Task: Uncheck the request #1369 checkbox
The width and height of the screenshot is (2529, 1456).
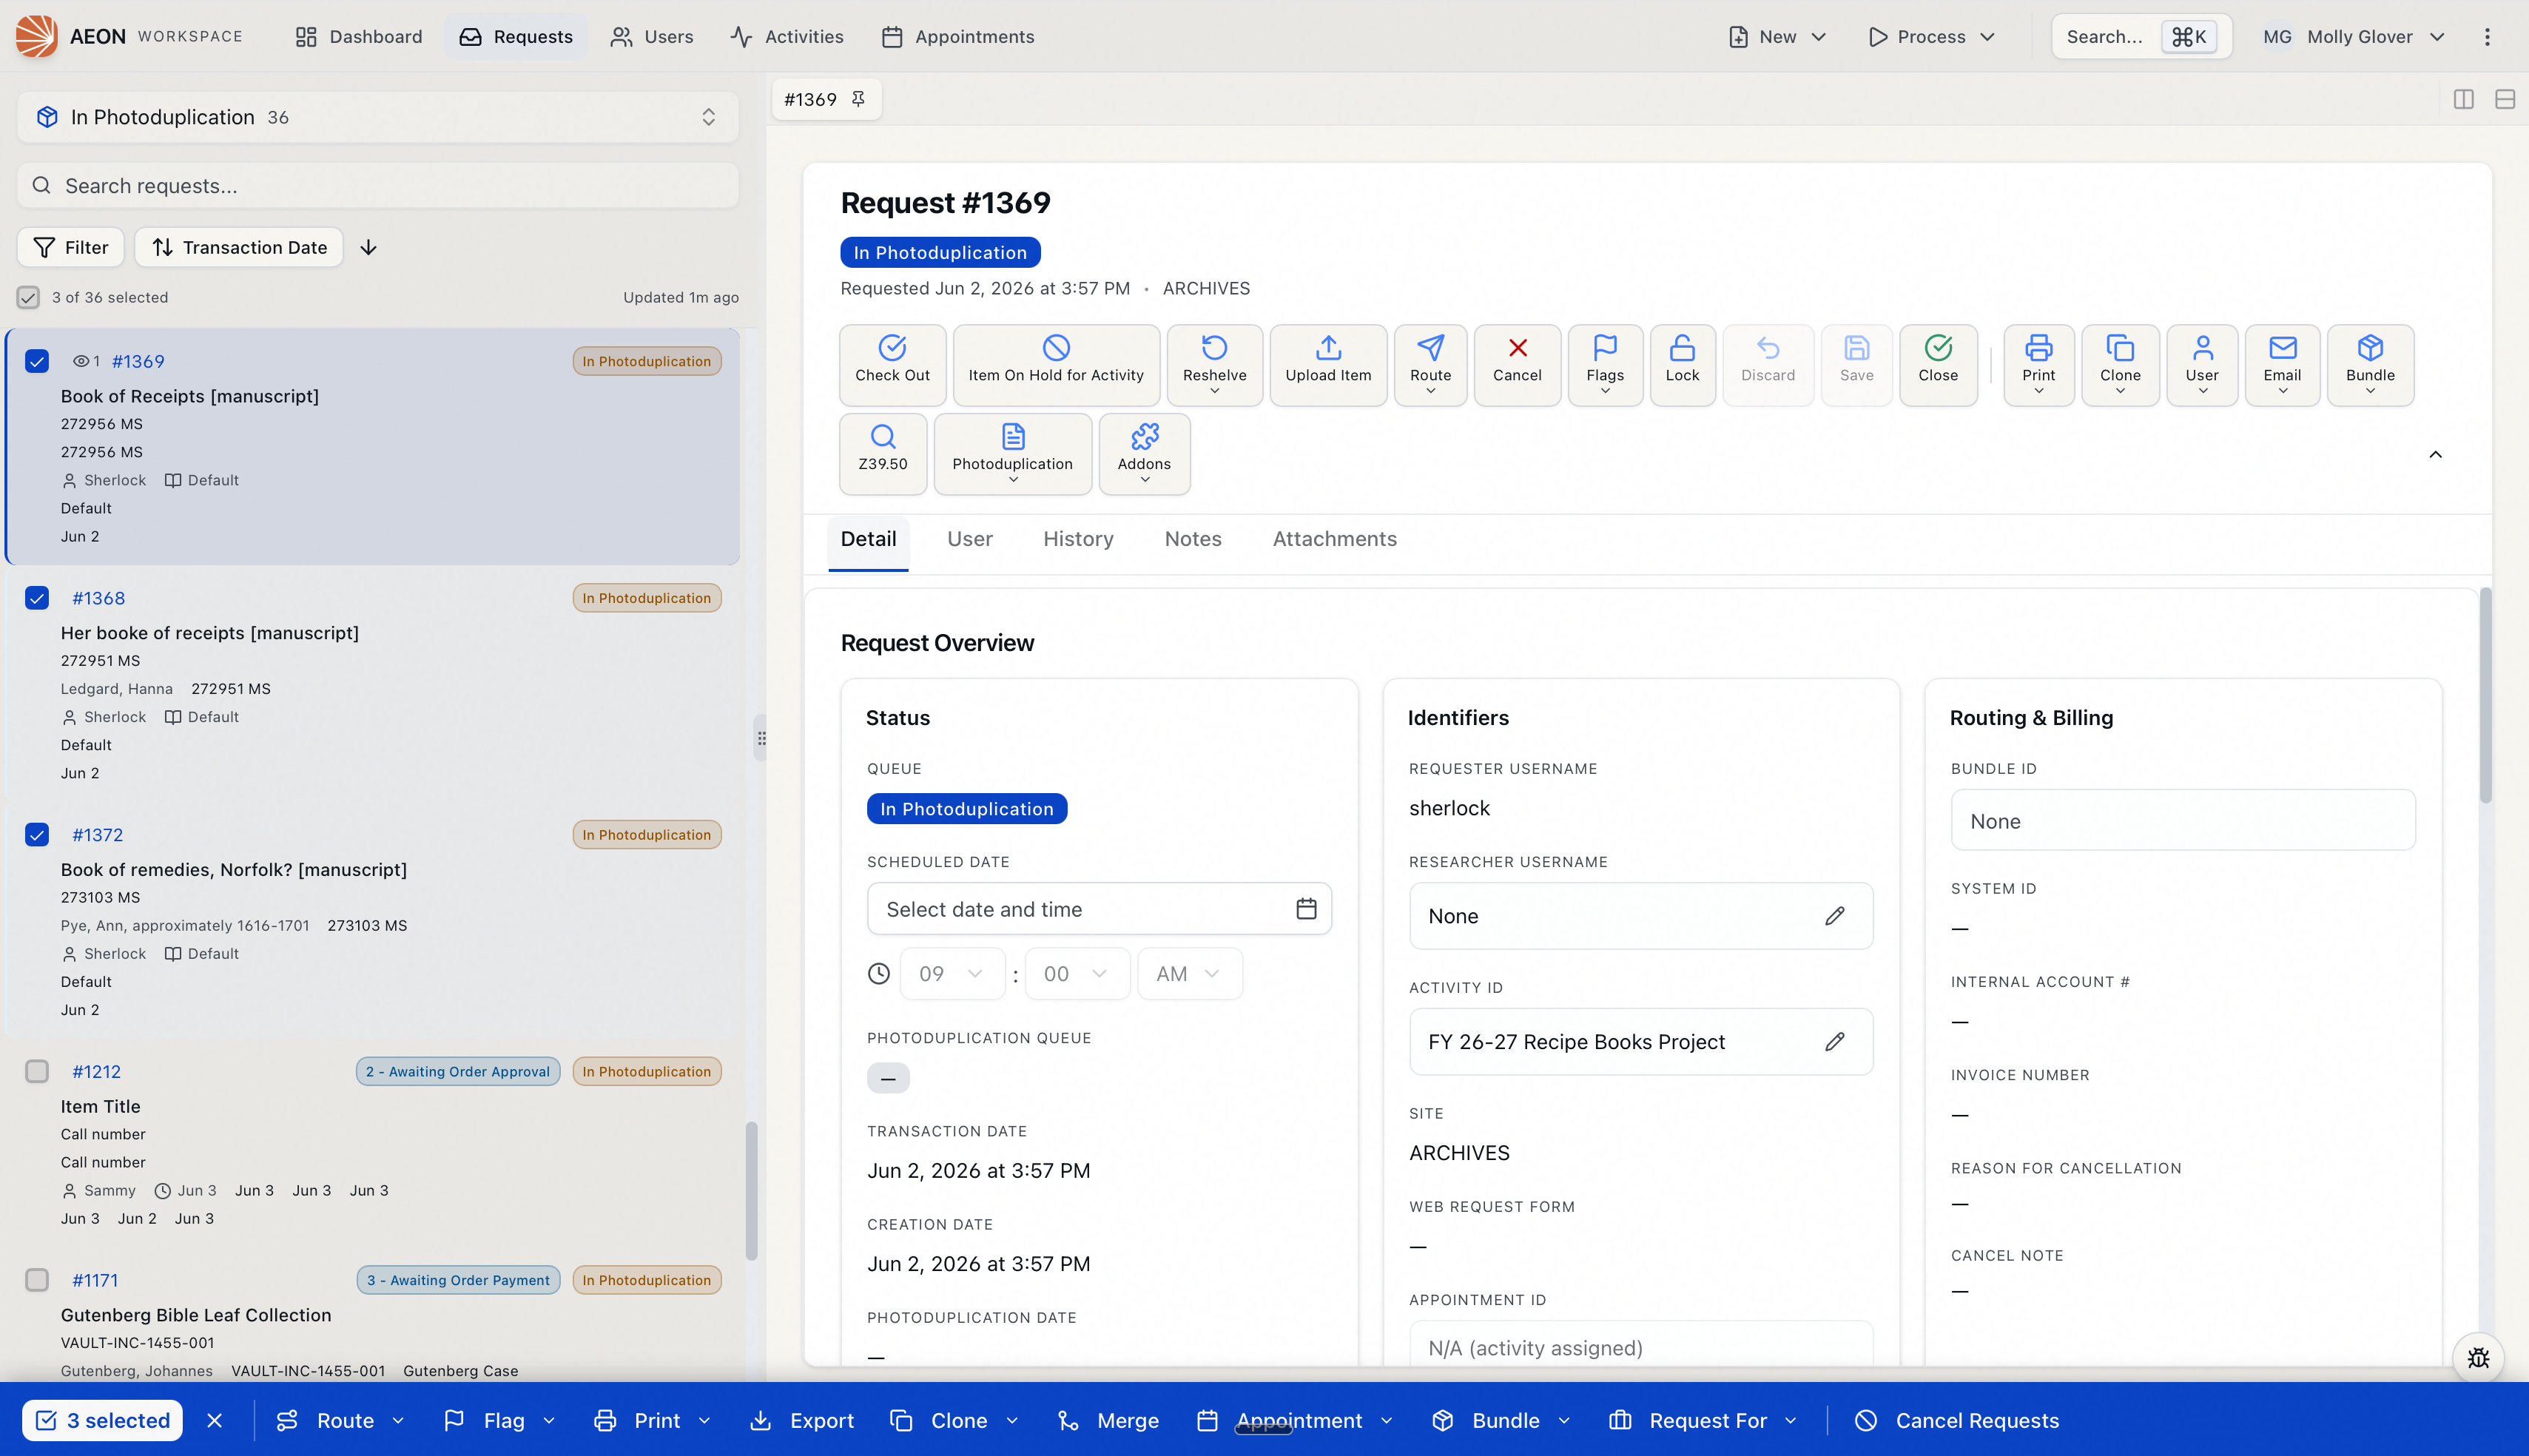Action: 37,362
